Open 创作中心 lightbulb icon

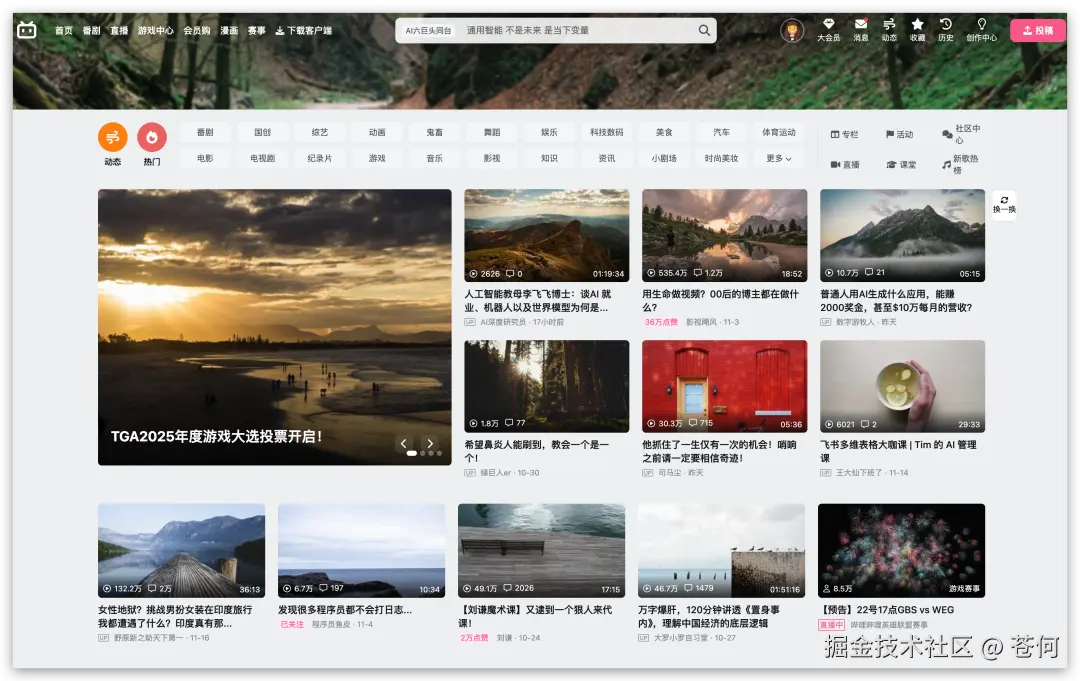click(982, 23)
